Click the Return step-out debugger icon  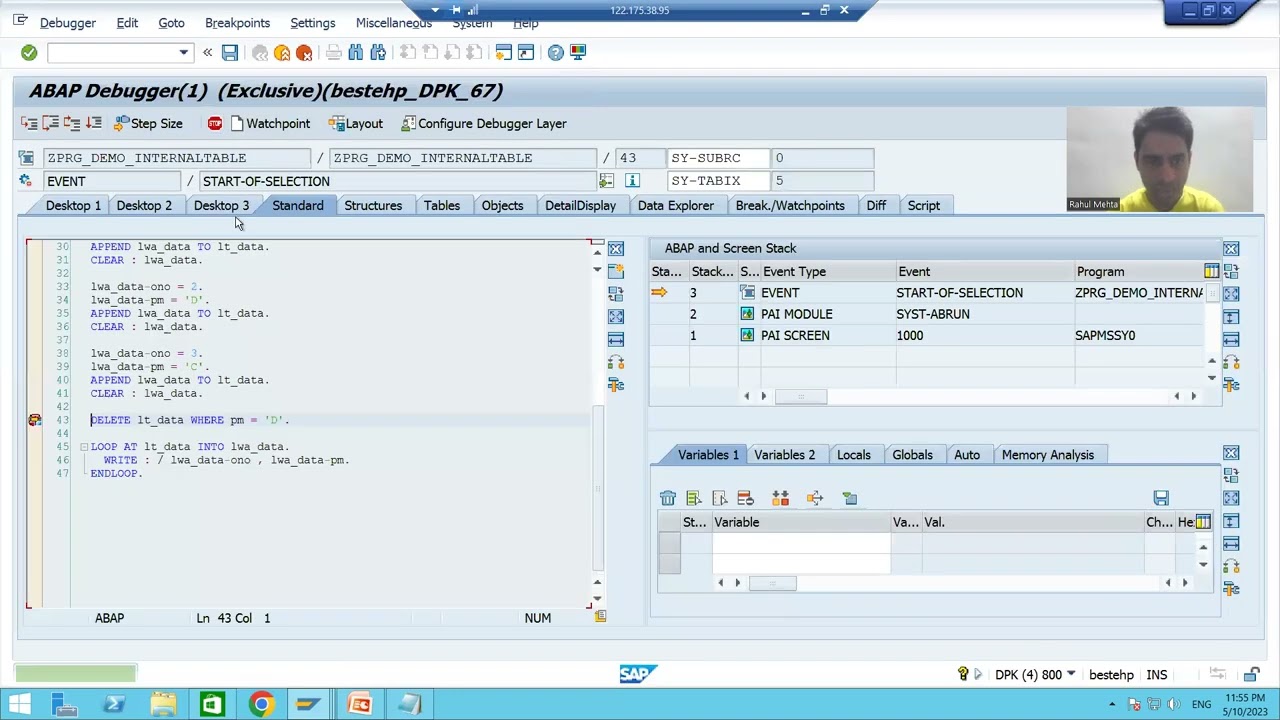[x=72, y=123]
